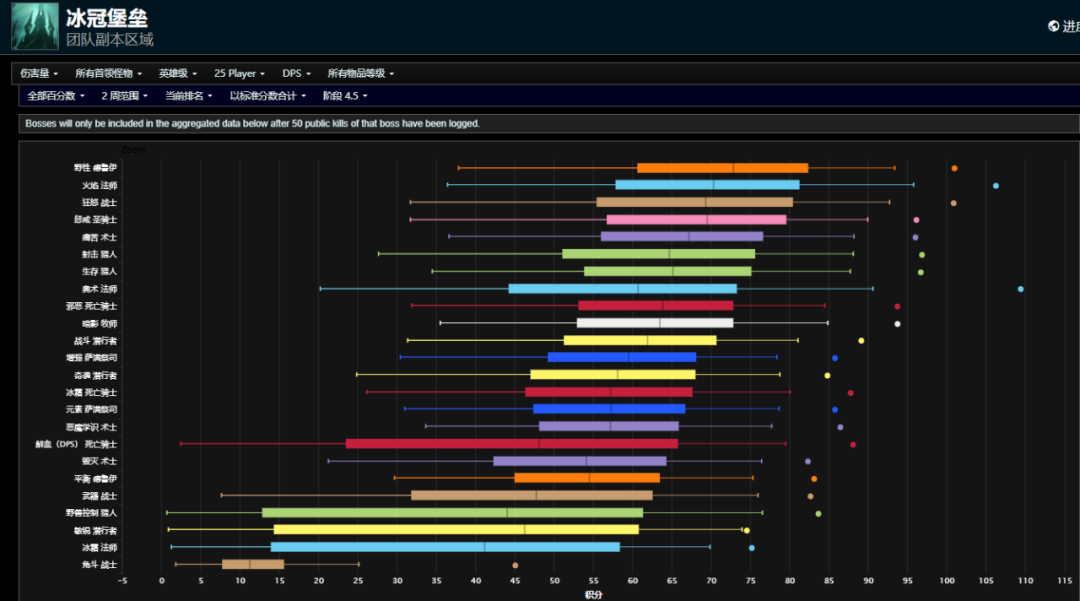Open the DPS role menu
This screenshot has height=601, width=1080.
[x=296, y=73]
